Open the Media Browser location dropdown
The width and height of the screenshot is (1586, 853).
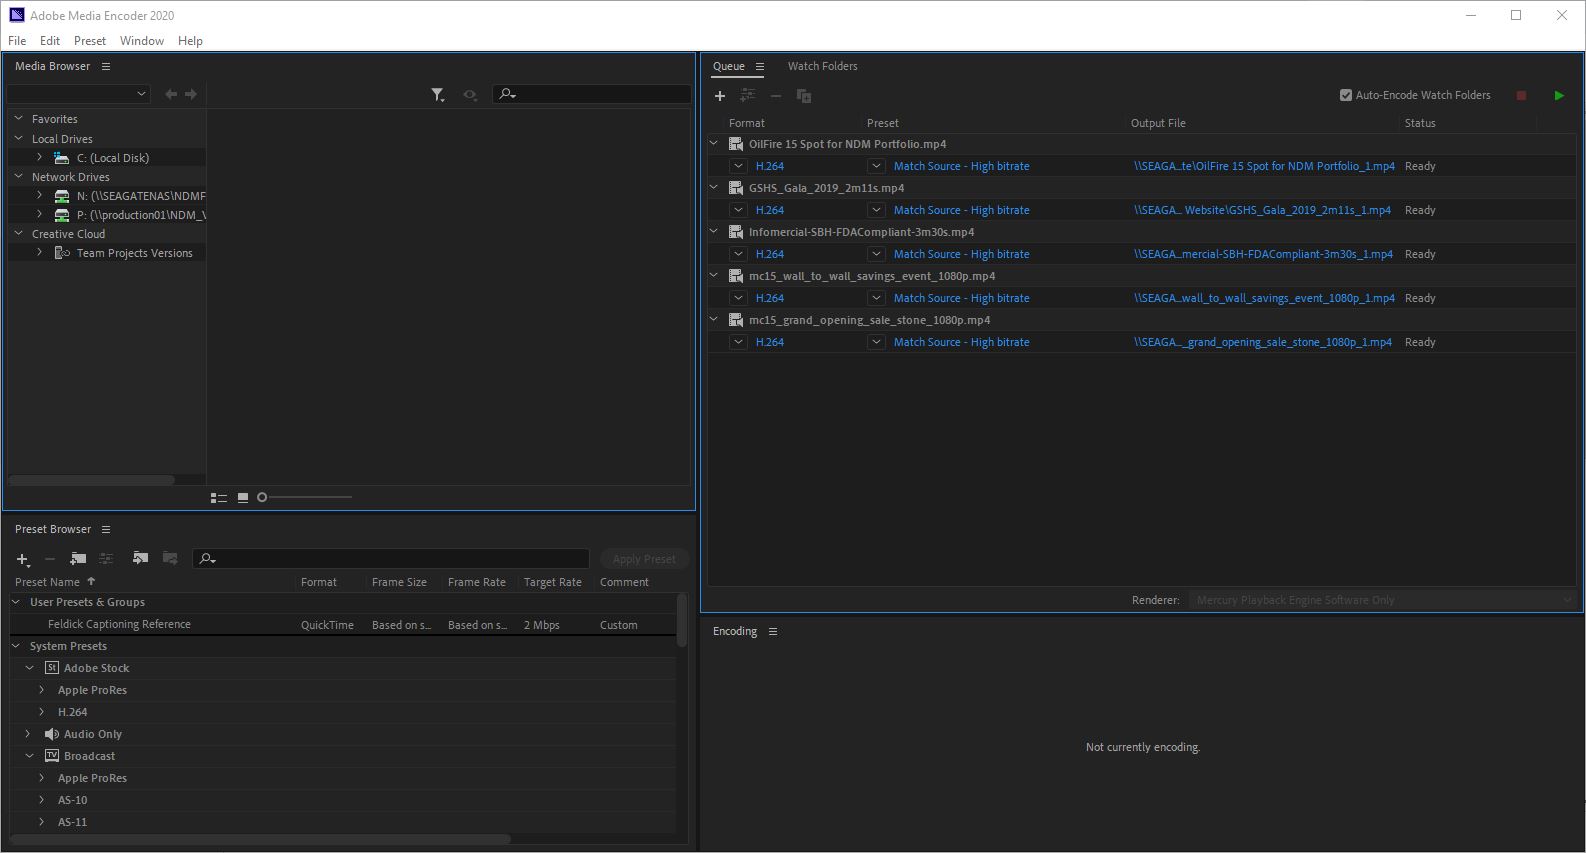pos(78,94)
